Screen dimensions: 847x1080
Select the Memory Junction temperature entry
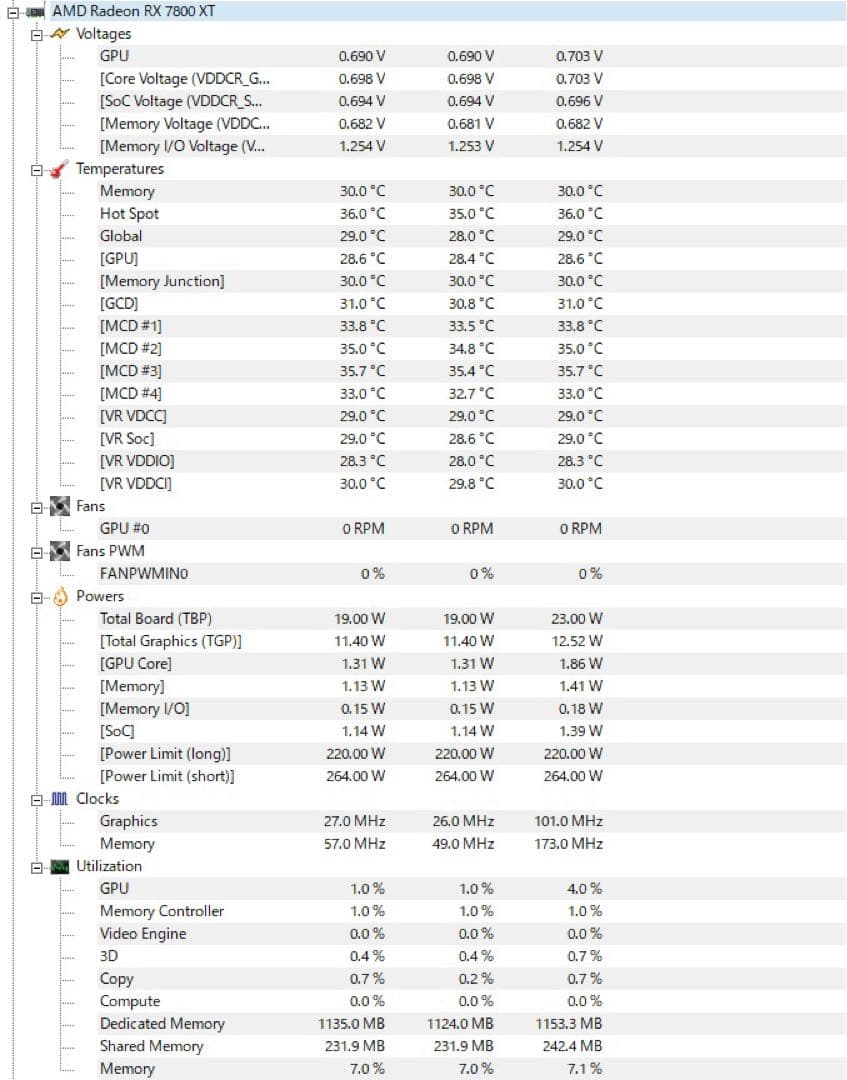(158, 281)
